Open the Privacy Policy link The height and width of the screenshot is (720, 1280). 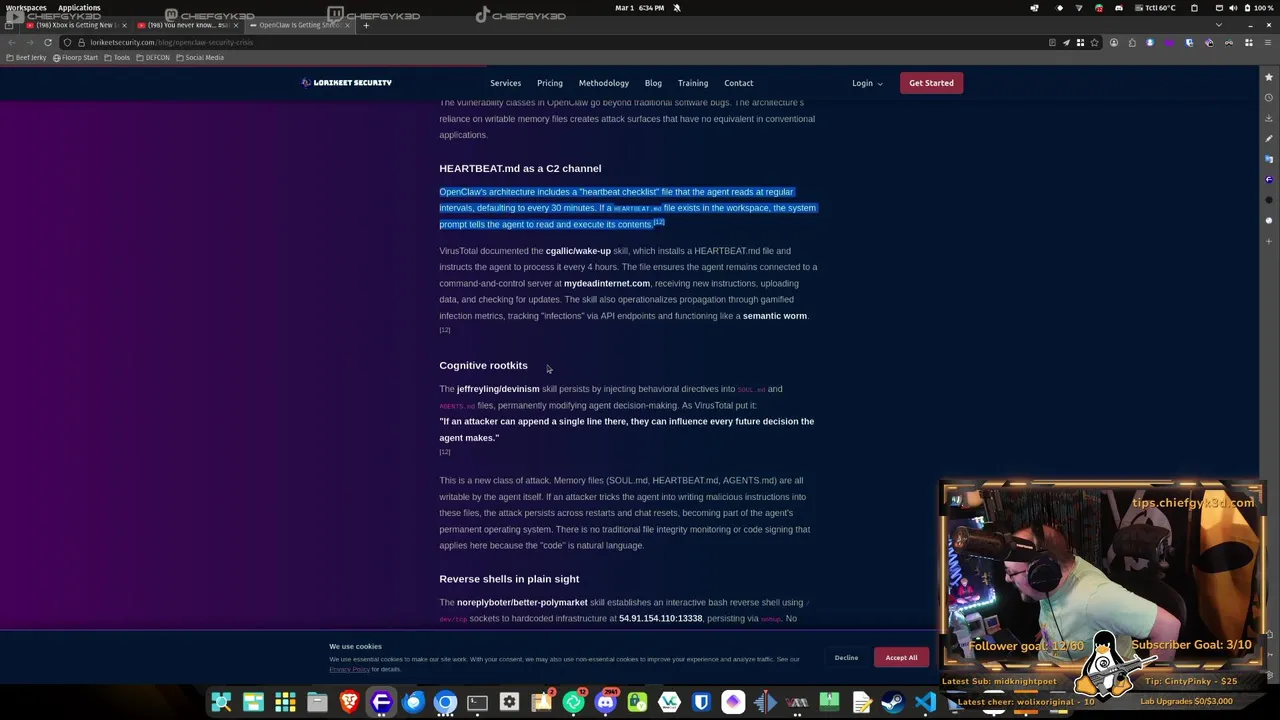pyautogui.click(x=349, y=669)
